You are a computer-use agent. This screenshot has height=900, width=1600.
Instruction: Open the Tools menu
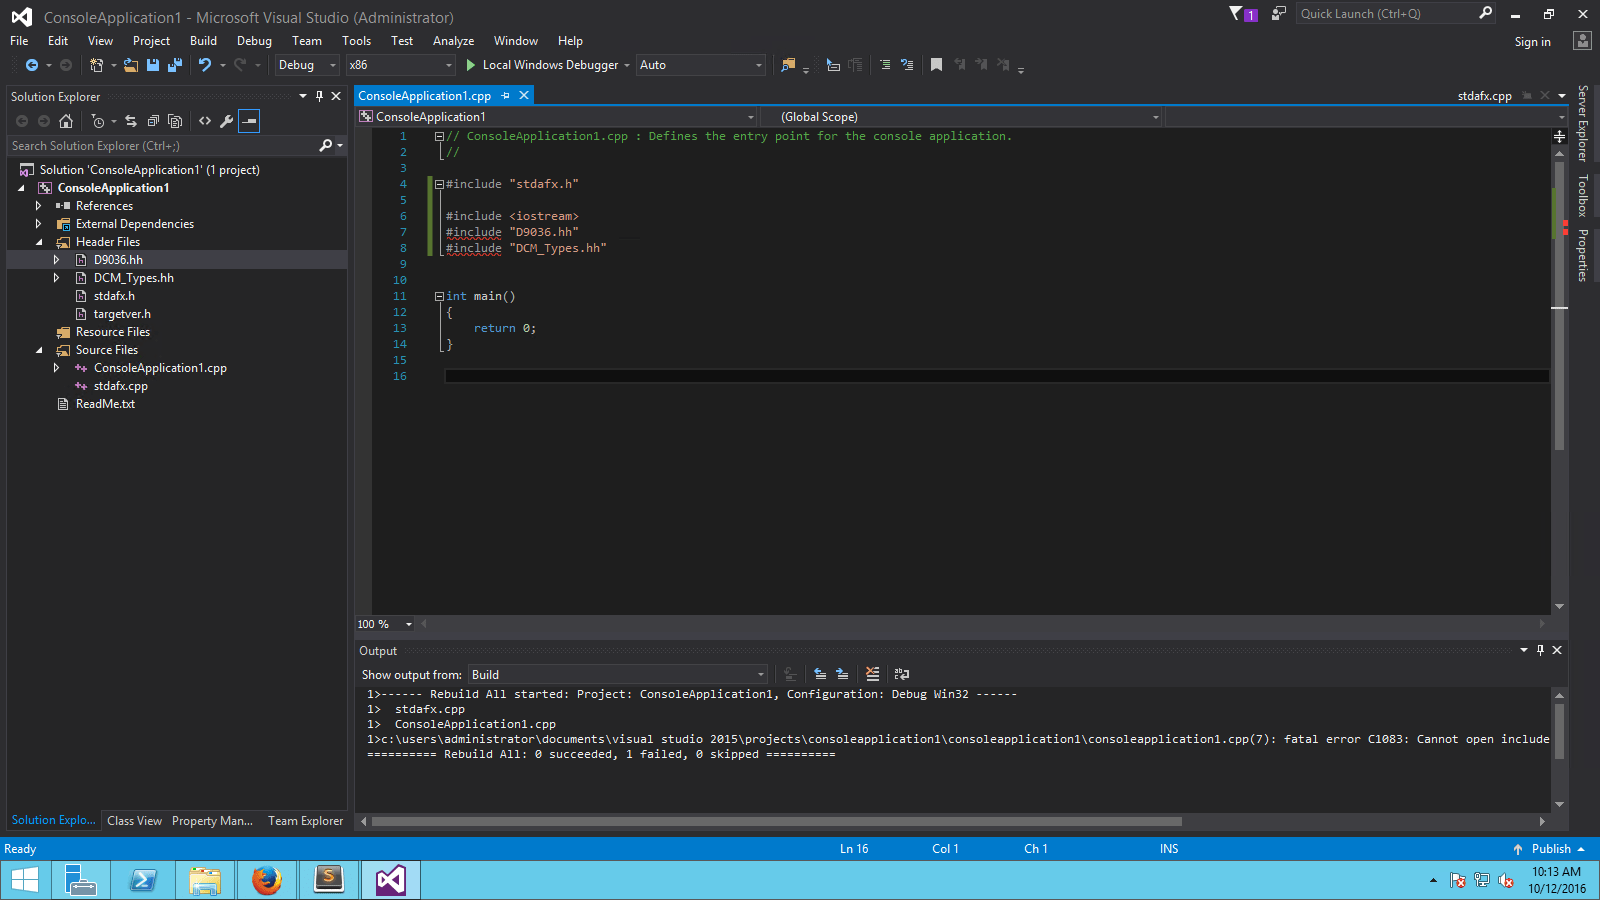point(356,41)
